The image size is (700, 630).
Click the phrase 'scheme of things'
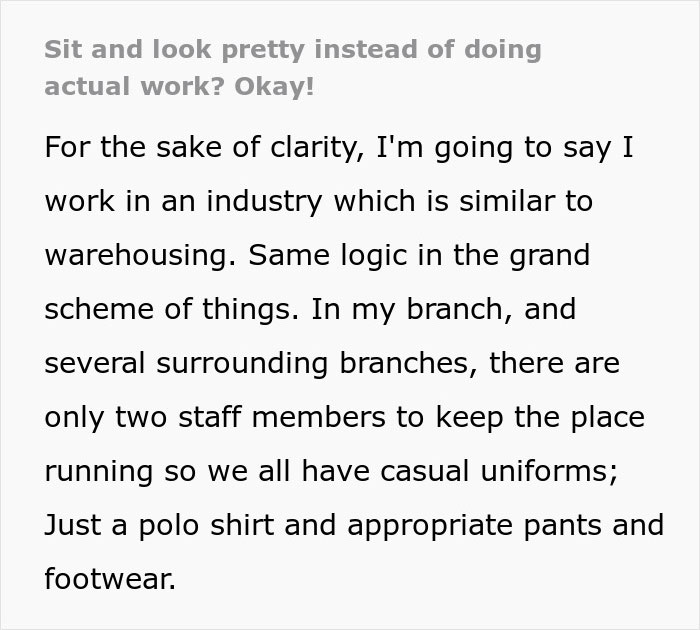point(171,309)
